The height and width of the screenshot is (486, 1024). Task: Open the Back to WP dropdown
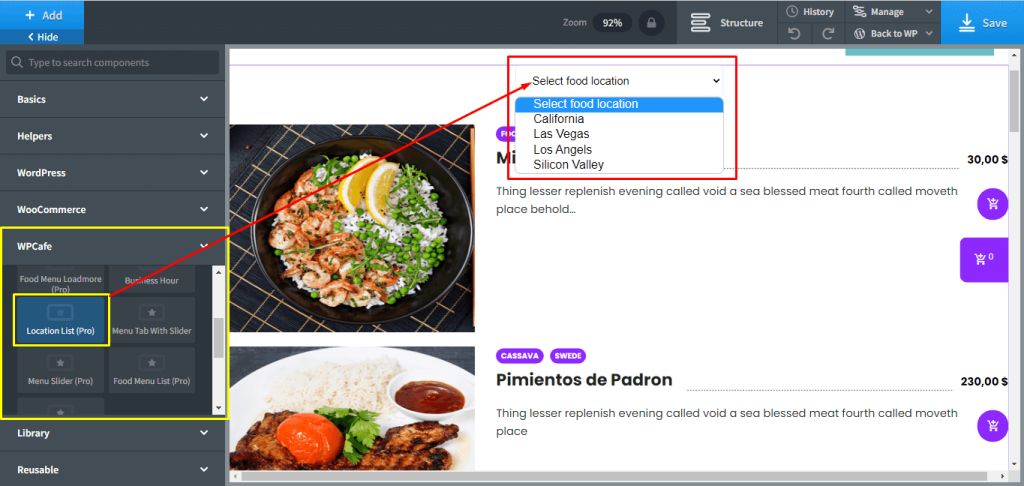click(x=893, y=33)
